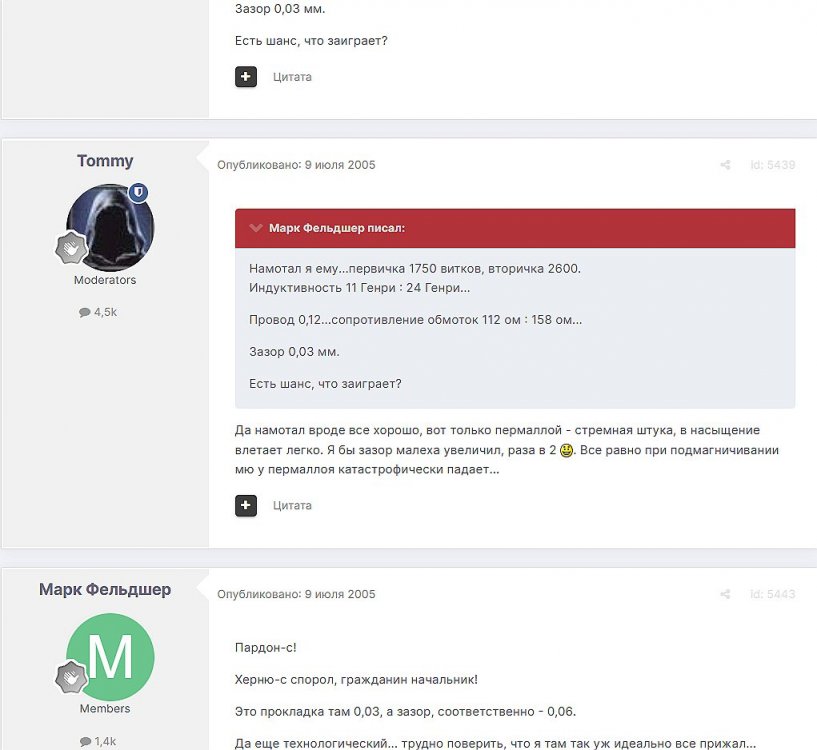The width and height of the screenshot is (817, 750).
Task: Click the red quote header bar
Action: [515, 228]
